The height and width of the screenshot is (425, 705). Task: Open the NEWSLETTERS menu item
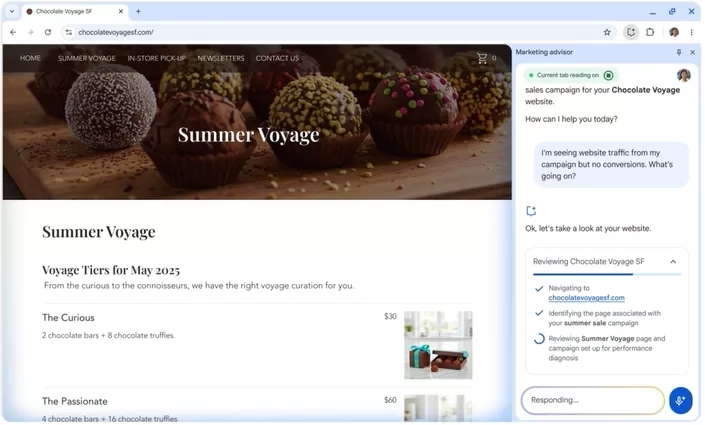pyautogui.click(x=221, y=58)
